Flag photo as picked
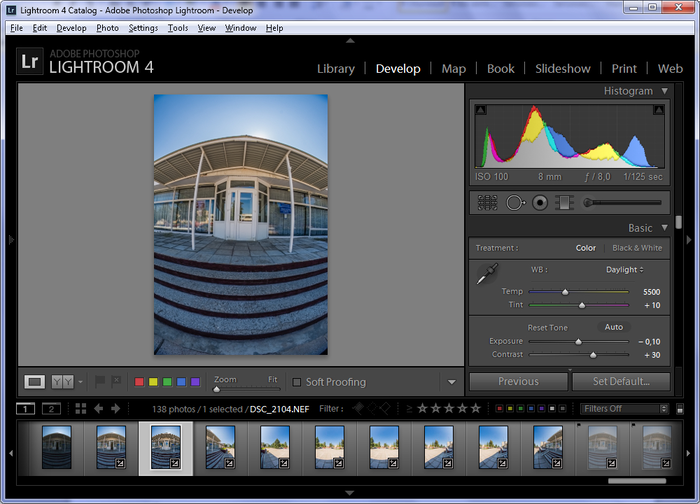 (100, 382)
